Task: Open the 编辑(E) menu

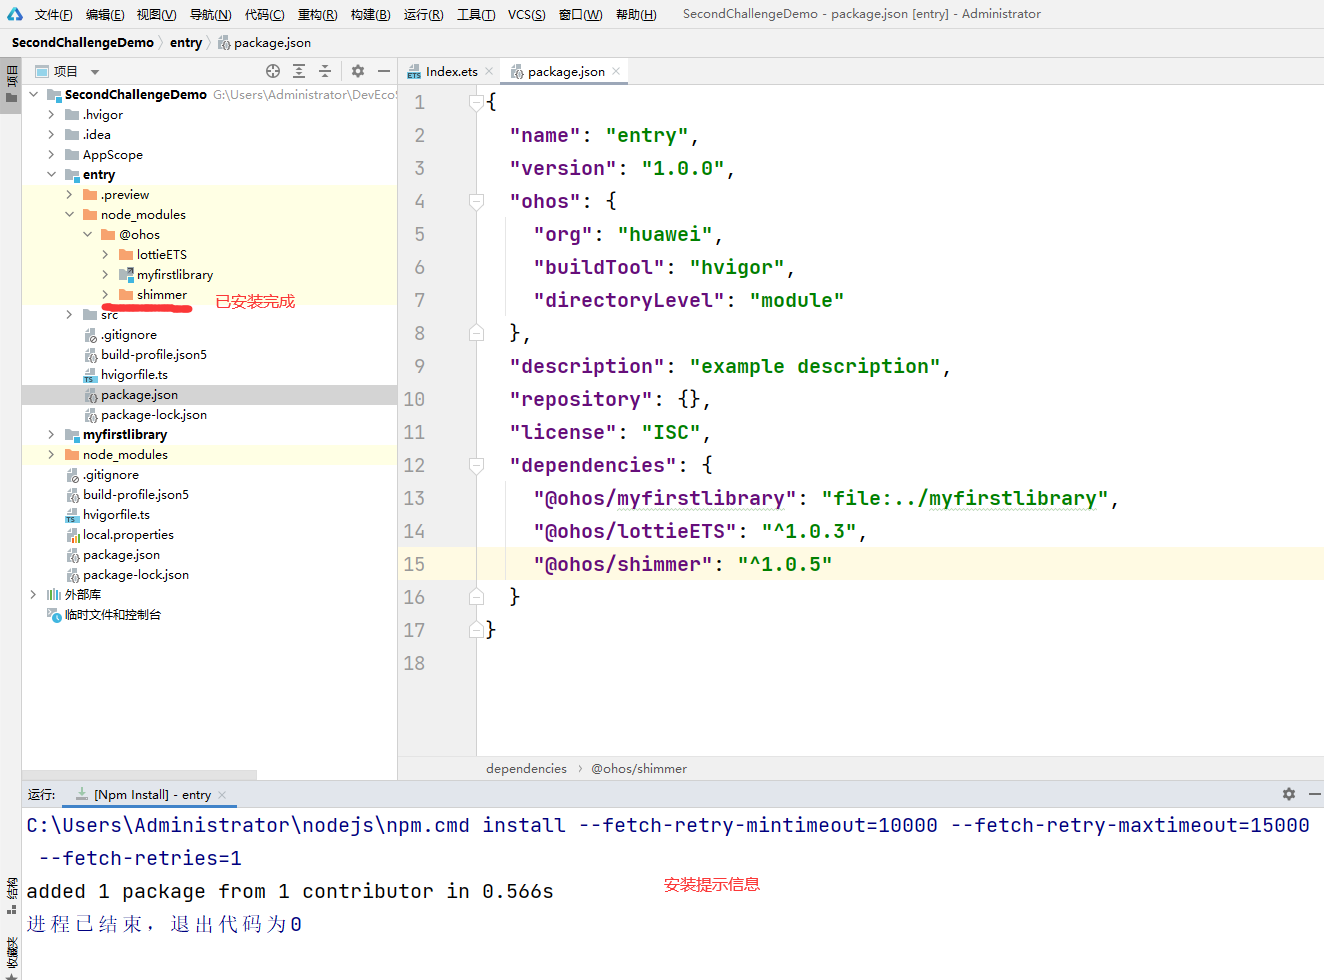Action: pyautogui.click(x=105, y=14)
